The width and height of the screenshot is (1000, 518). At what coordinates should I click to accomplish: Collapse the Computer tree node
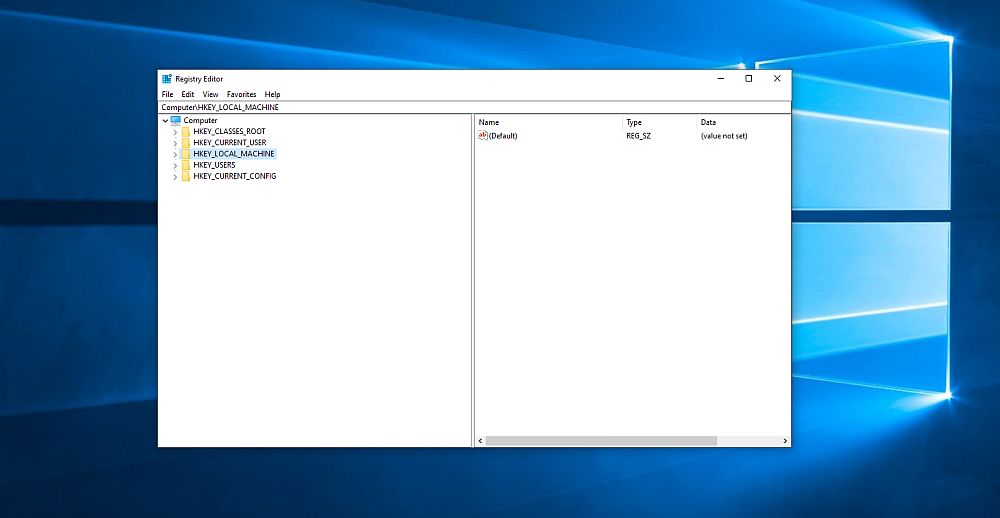pyautogui.click(x=165, y=121)
